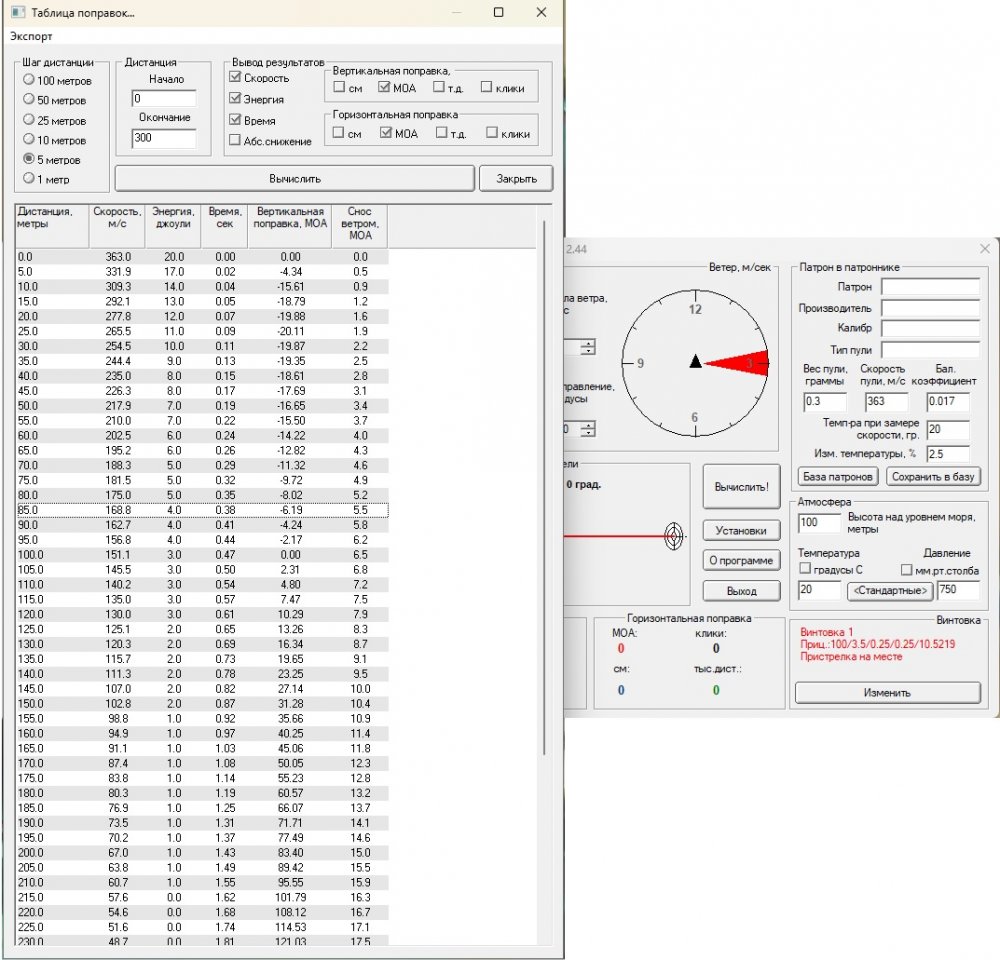1000x960 pixels.
Task: Click the Вычислить! button in main window
Action: pyautogui.click(x=741, y=487)
